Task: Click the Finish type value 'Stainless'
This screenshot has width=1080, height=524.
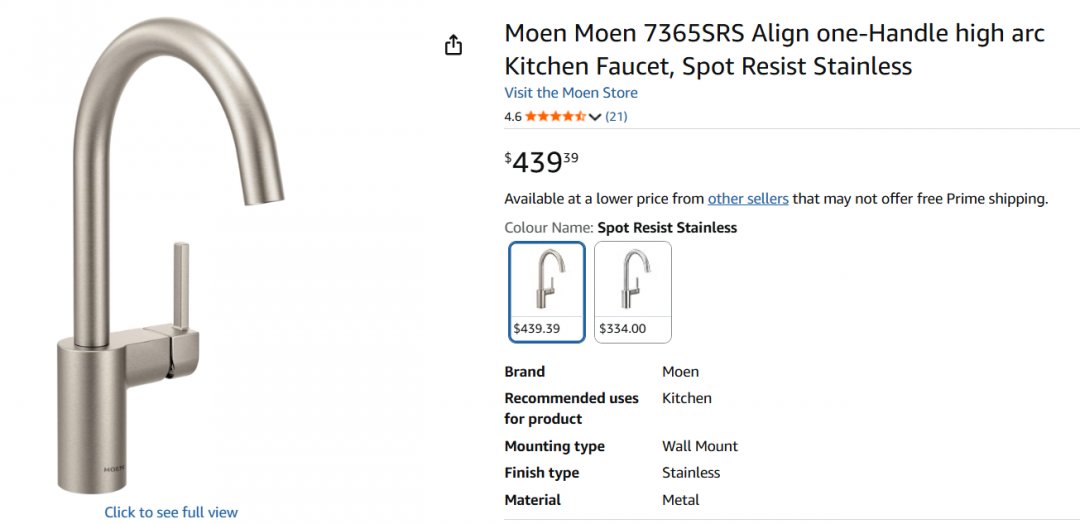Action: tap(690, 472)
